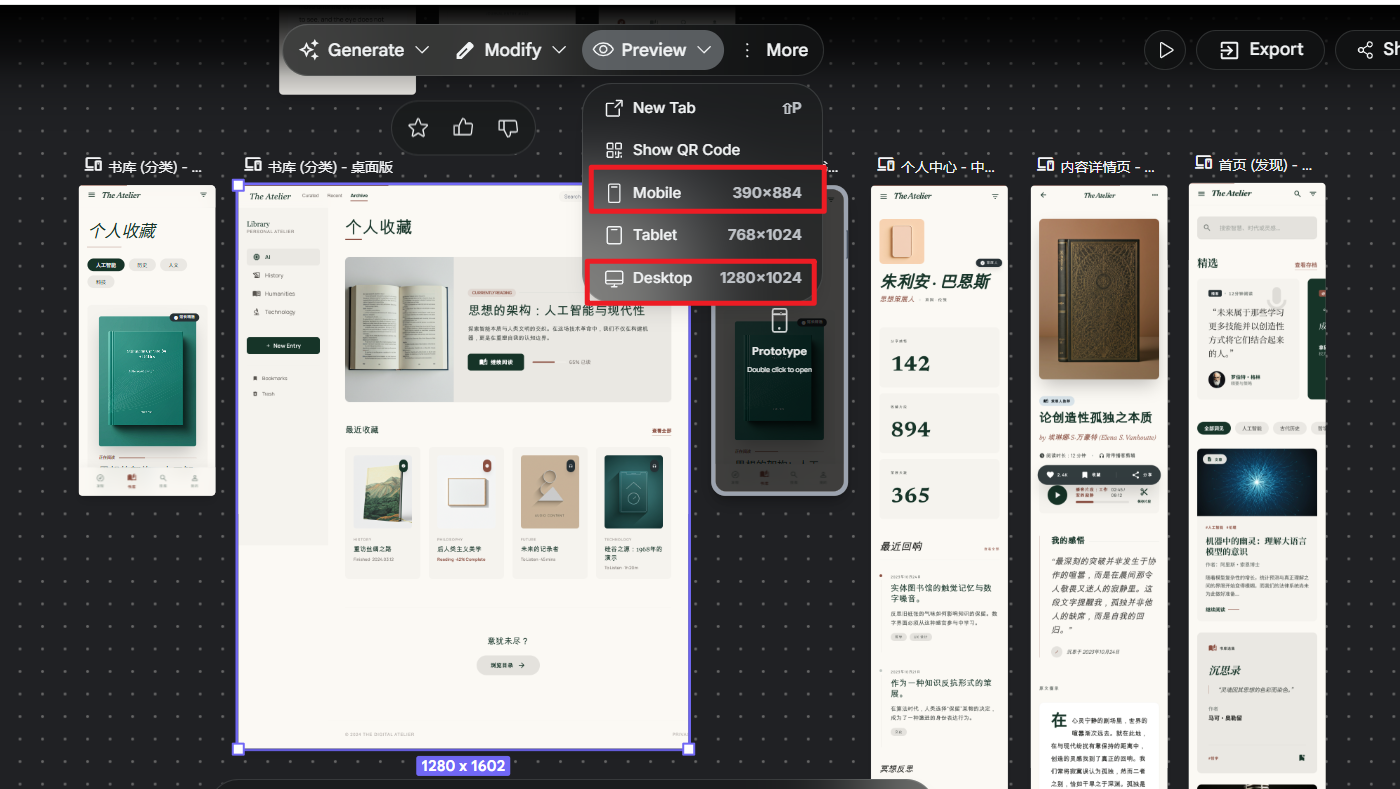The image size is (1400, 789).
Task: Click the play prototype button
Action: click(1165, 50)
